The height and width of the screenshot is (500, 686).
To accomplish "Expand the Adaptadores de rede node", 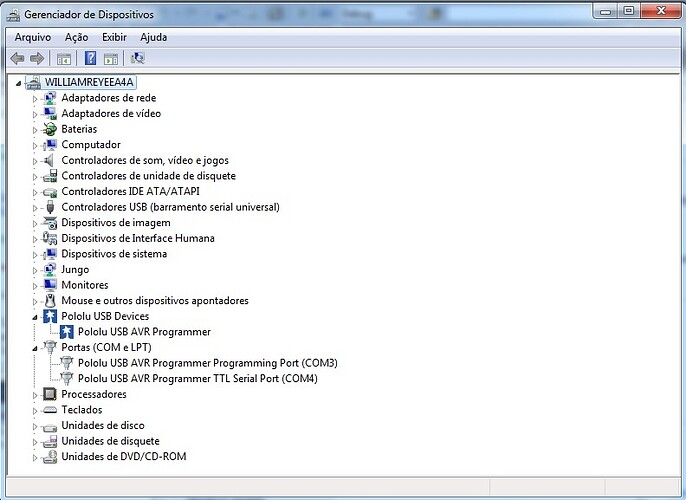I will point(35,98).
